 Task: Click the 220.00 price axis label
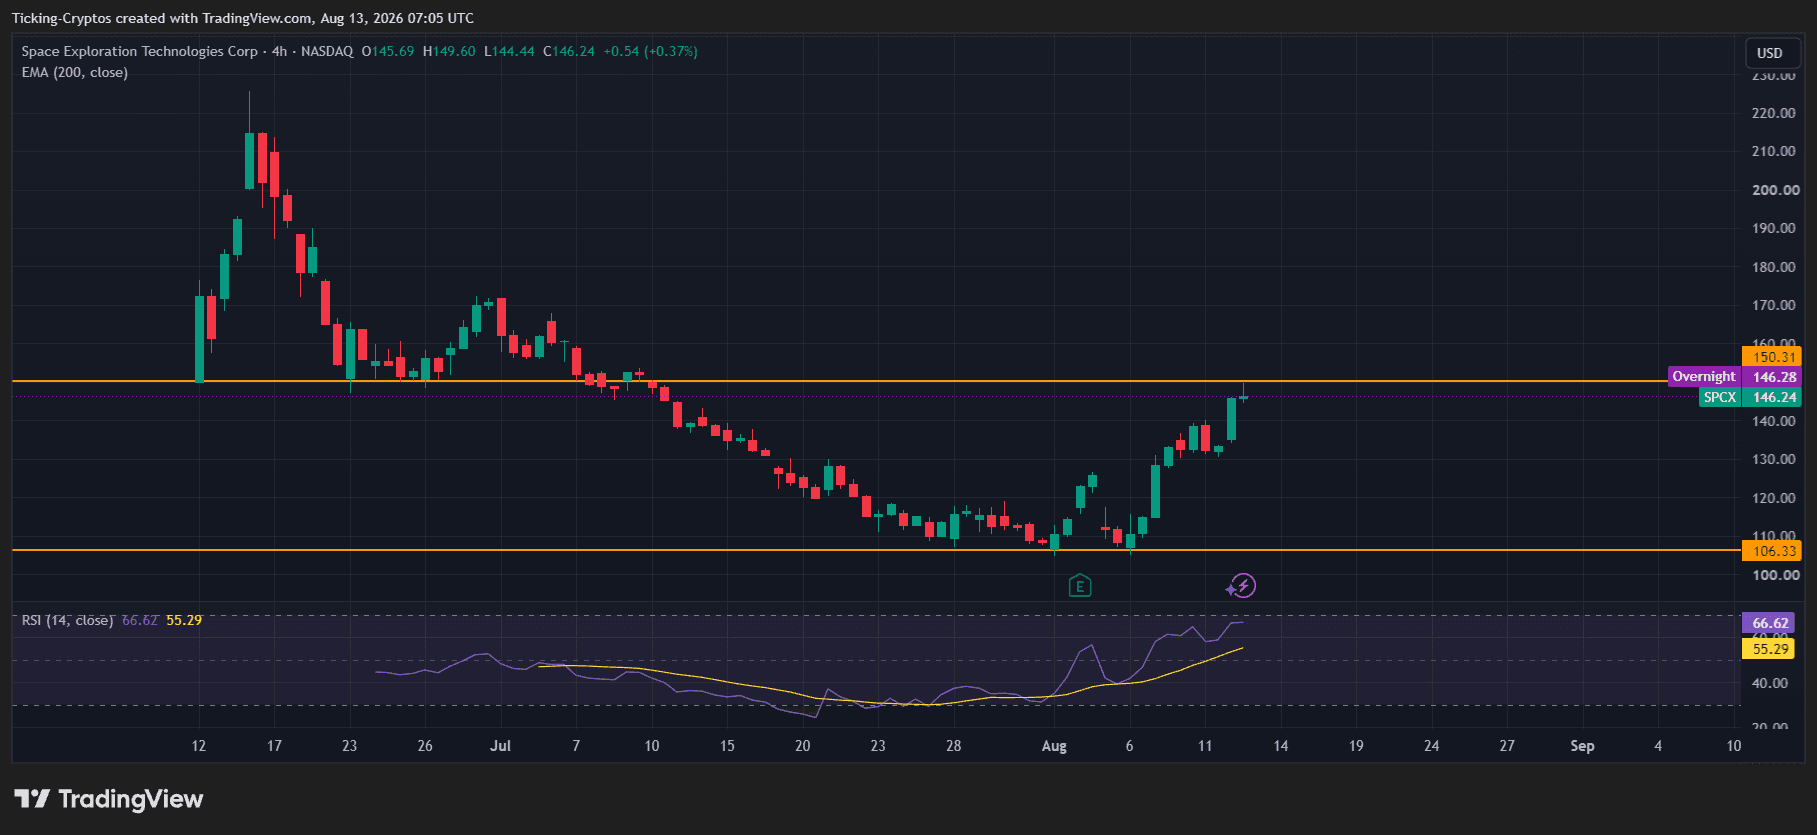pos(1774,113)
